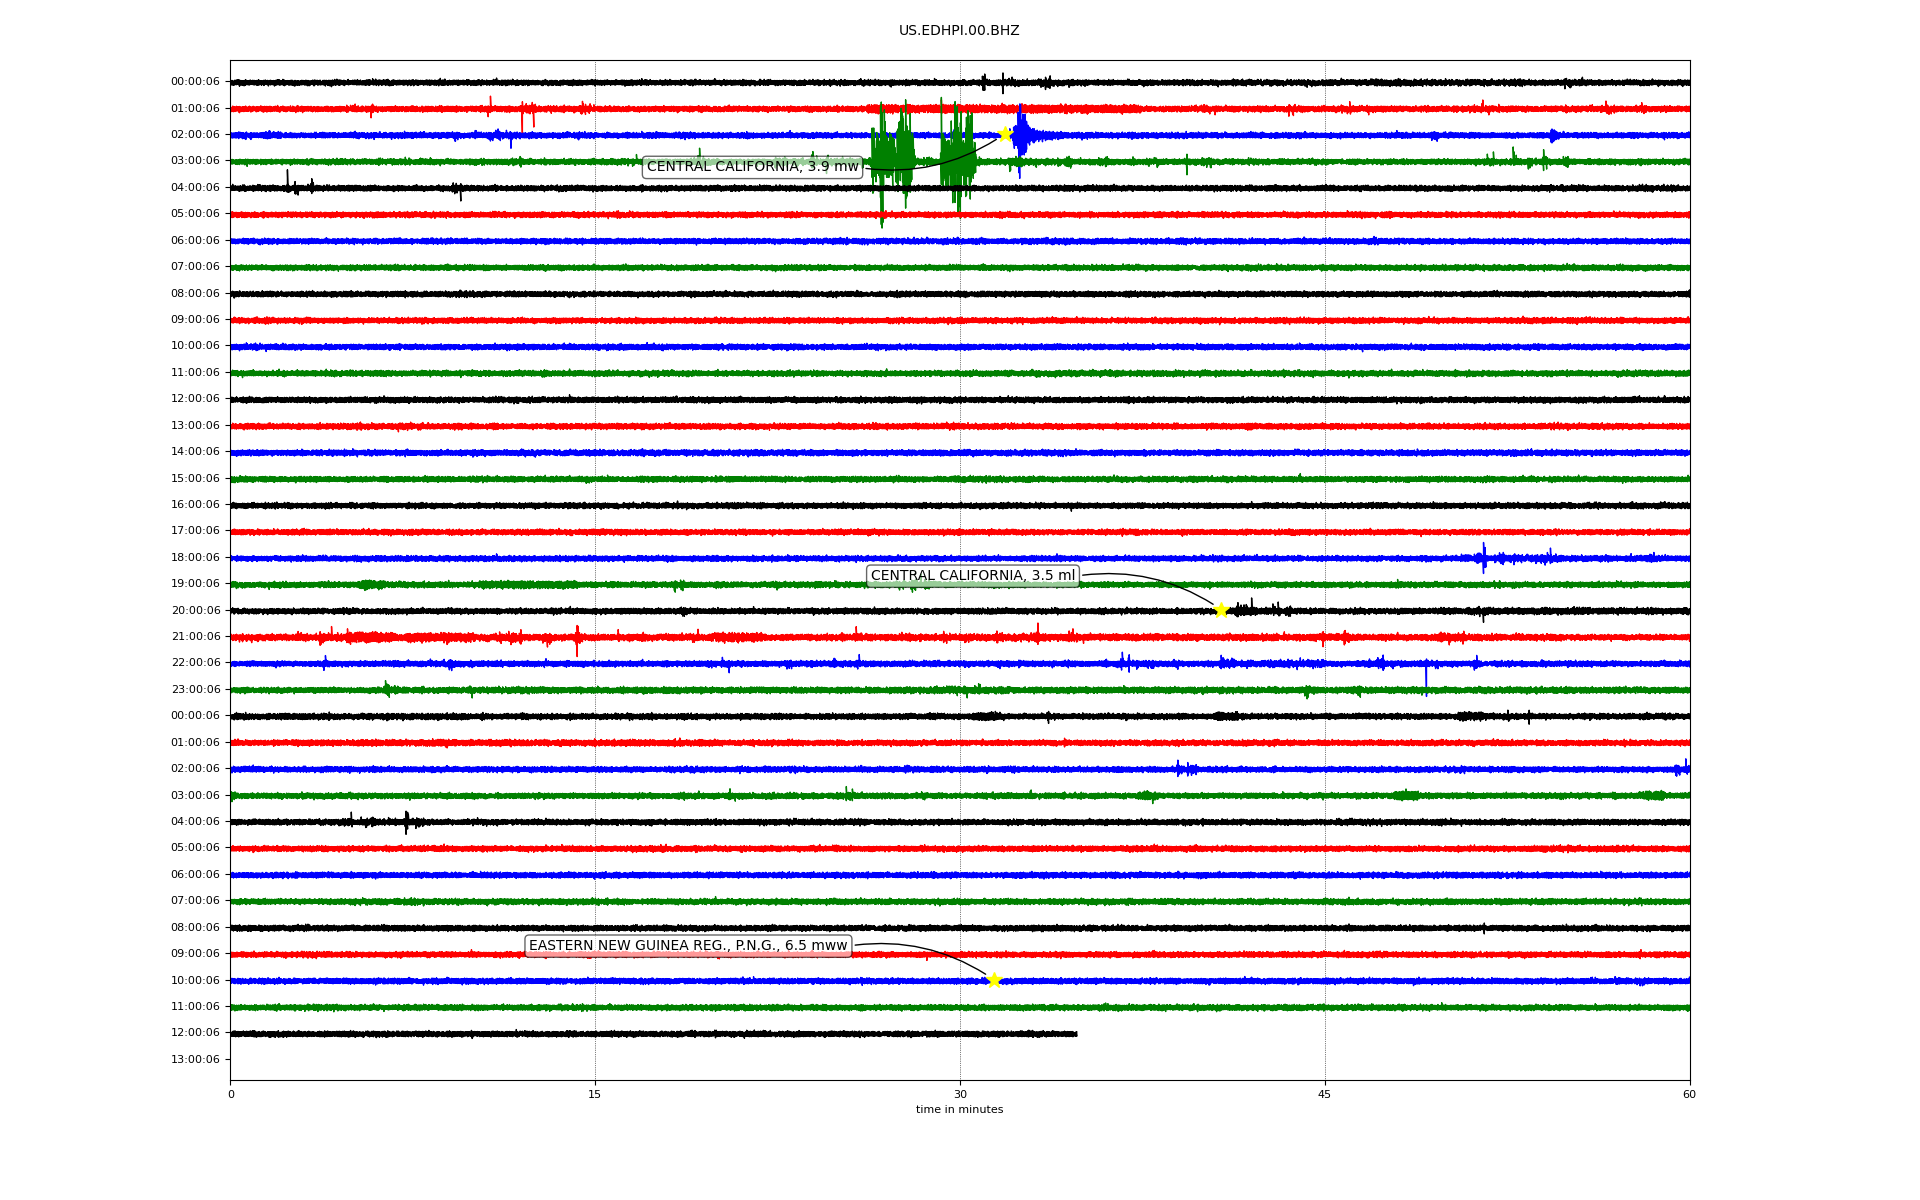Click the plot title US.EDHPI.00.BHZ
The image size is (1920, 1200).
click(x=958, y=31)
